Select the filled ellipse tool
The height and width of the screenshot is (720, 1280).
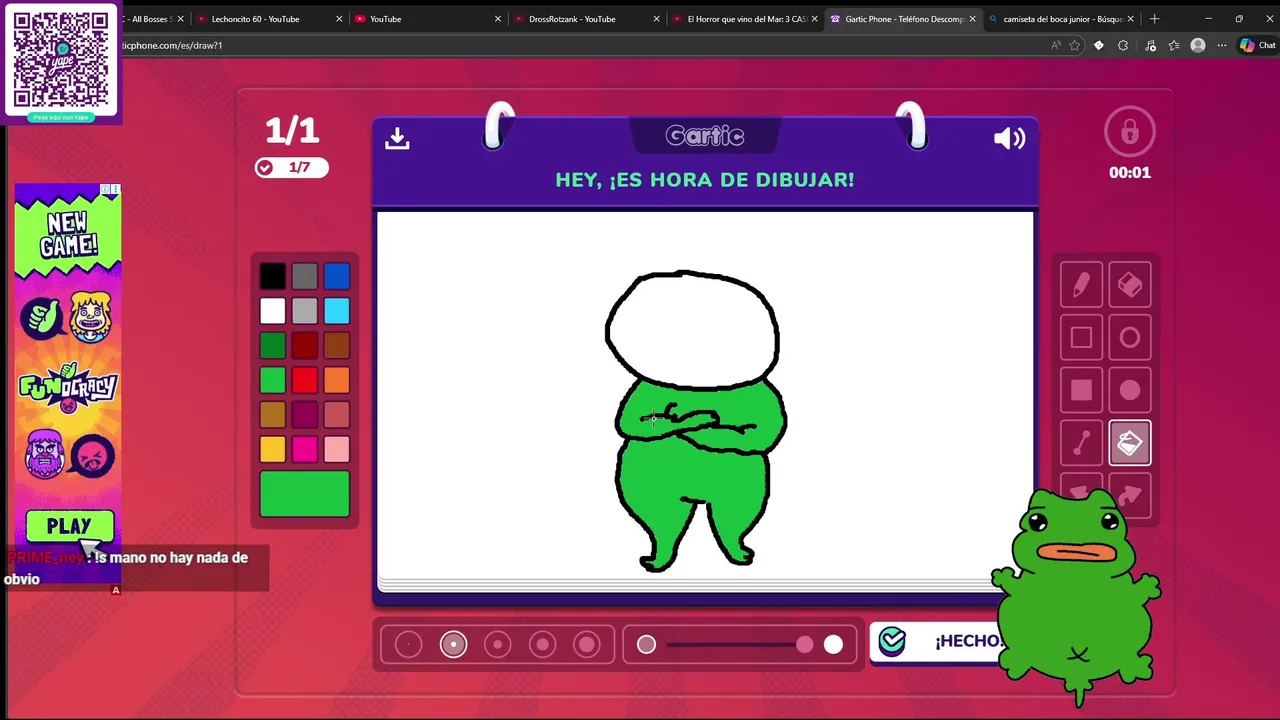1130,390
